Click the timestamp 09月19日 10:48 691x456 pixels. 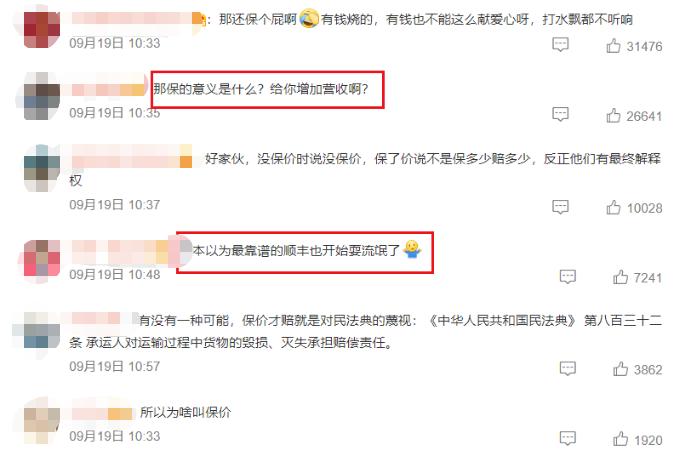115,274
